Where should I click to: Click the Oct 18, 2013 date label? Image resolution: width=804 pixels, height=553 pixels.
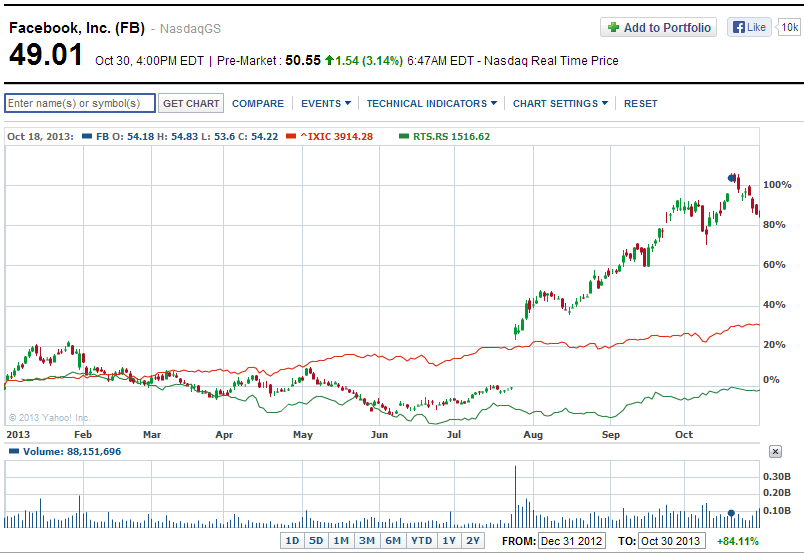click(x=40, y=136)
